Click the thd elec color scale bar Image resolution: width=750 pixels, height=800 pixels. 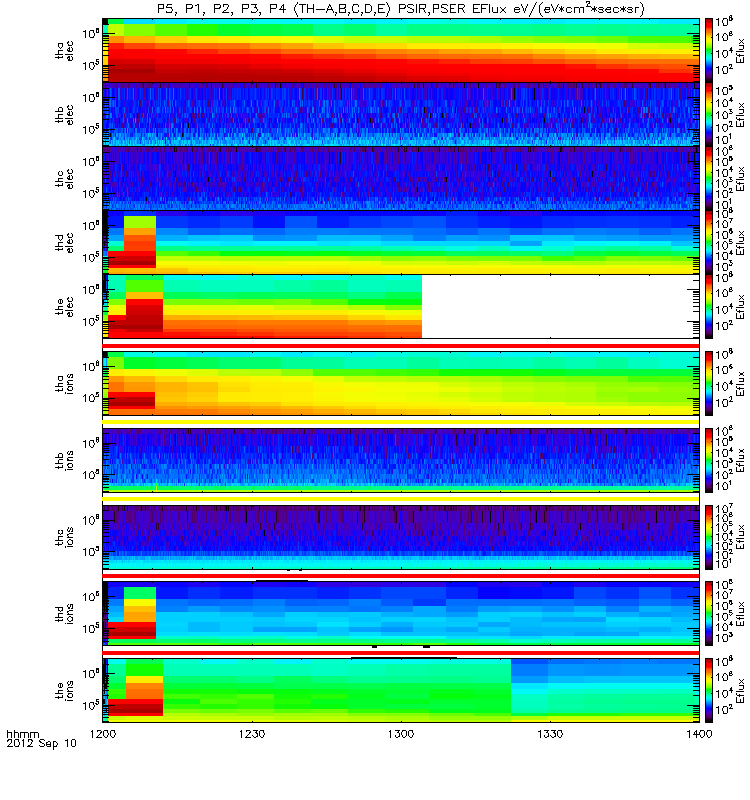[x=709, y=243]
